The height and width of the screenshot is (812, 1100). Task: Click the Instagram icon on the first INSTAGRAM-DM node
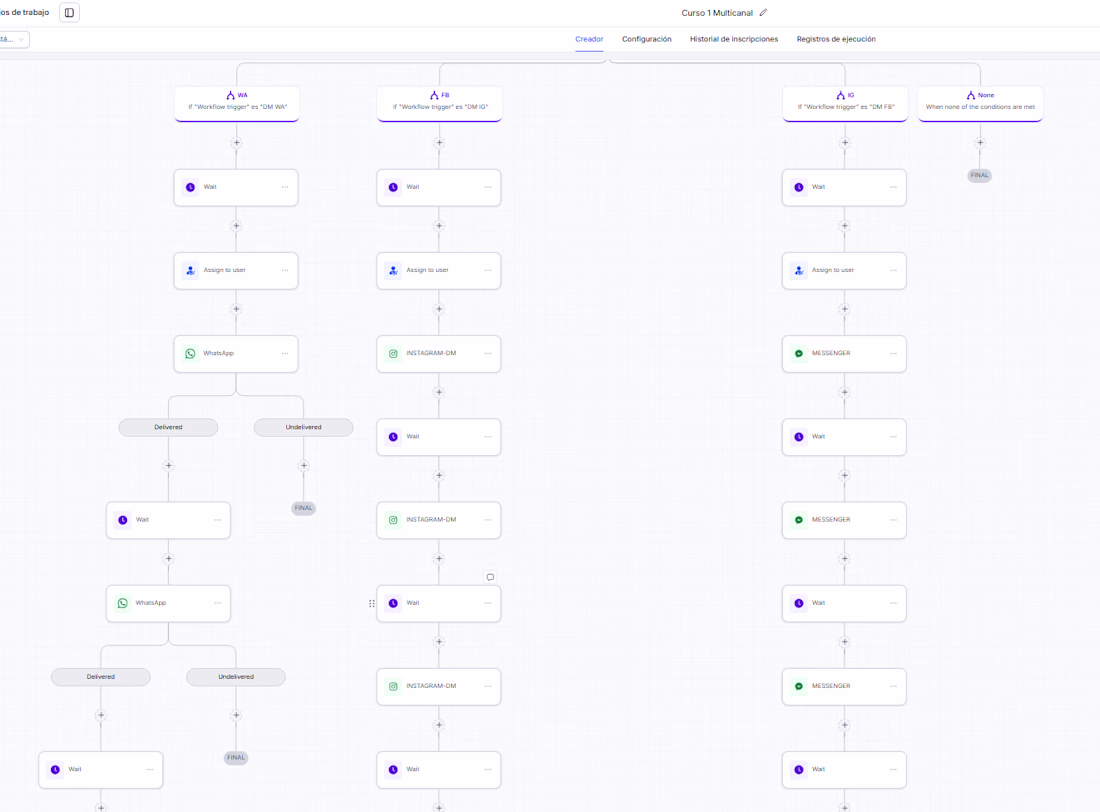393,354
